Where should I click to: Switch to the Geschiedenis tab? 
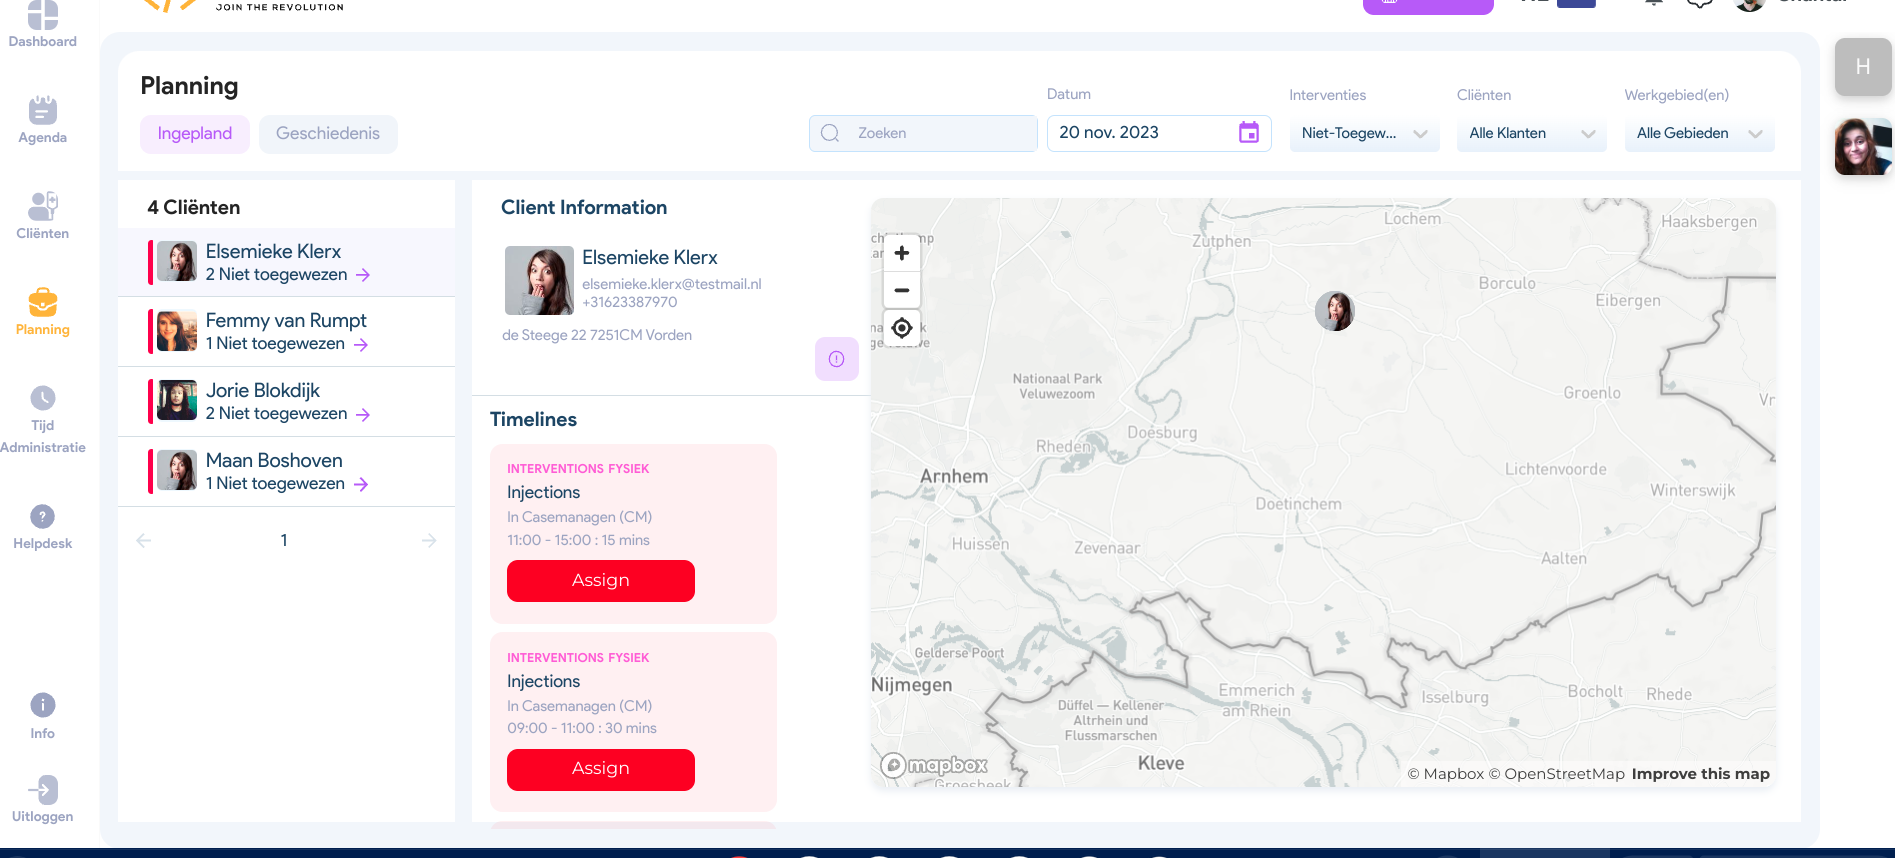pyautogui.click(x=327, y=134)
